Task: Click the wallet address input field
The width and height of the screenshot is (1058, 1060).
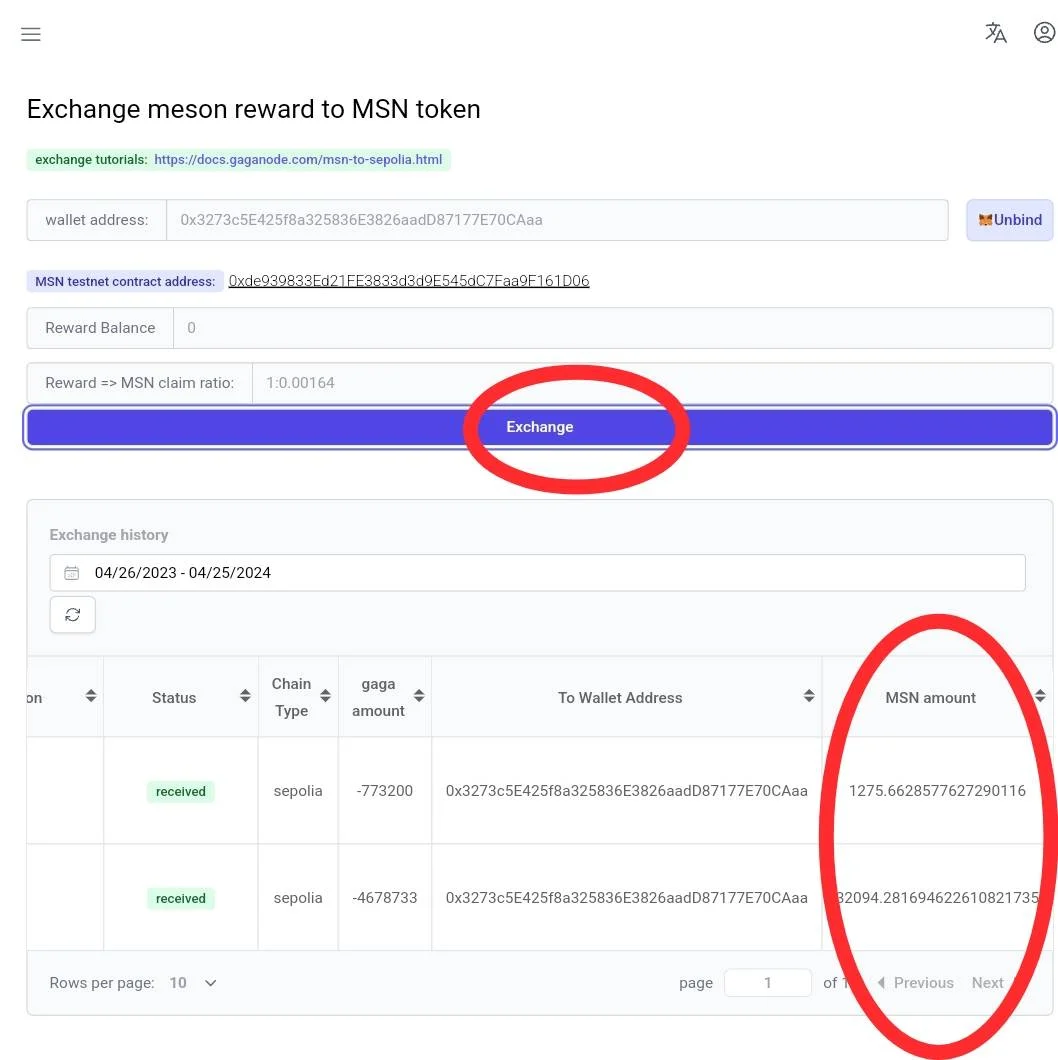Action: [557, 220]
